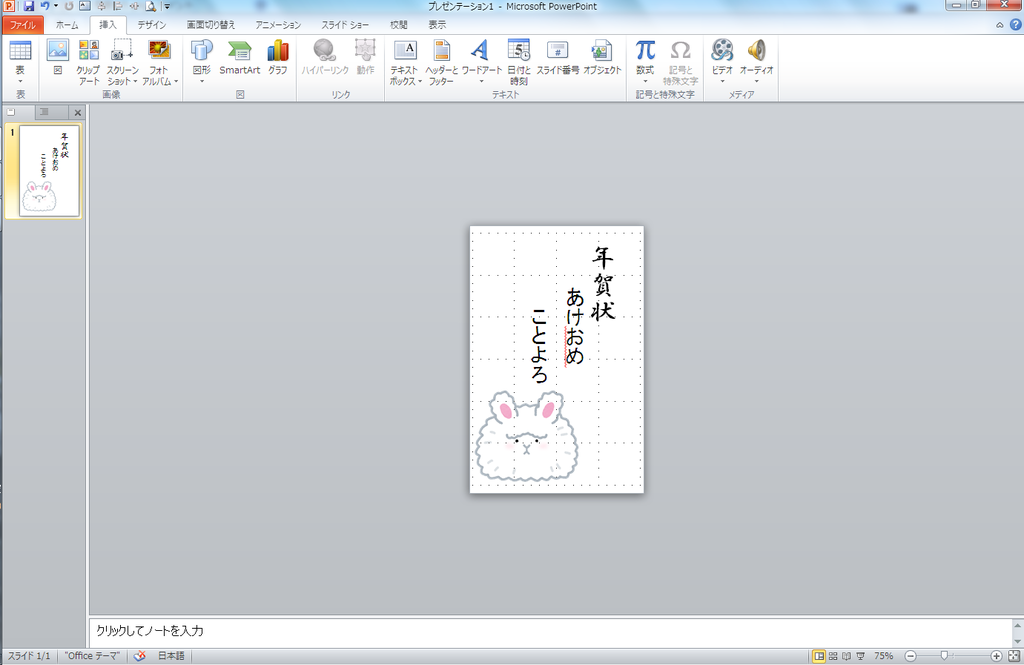Click the あけおめ text on the slide
This screenshot has height=665, width=1024.
pyautogui.click(x=575, y=327)
